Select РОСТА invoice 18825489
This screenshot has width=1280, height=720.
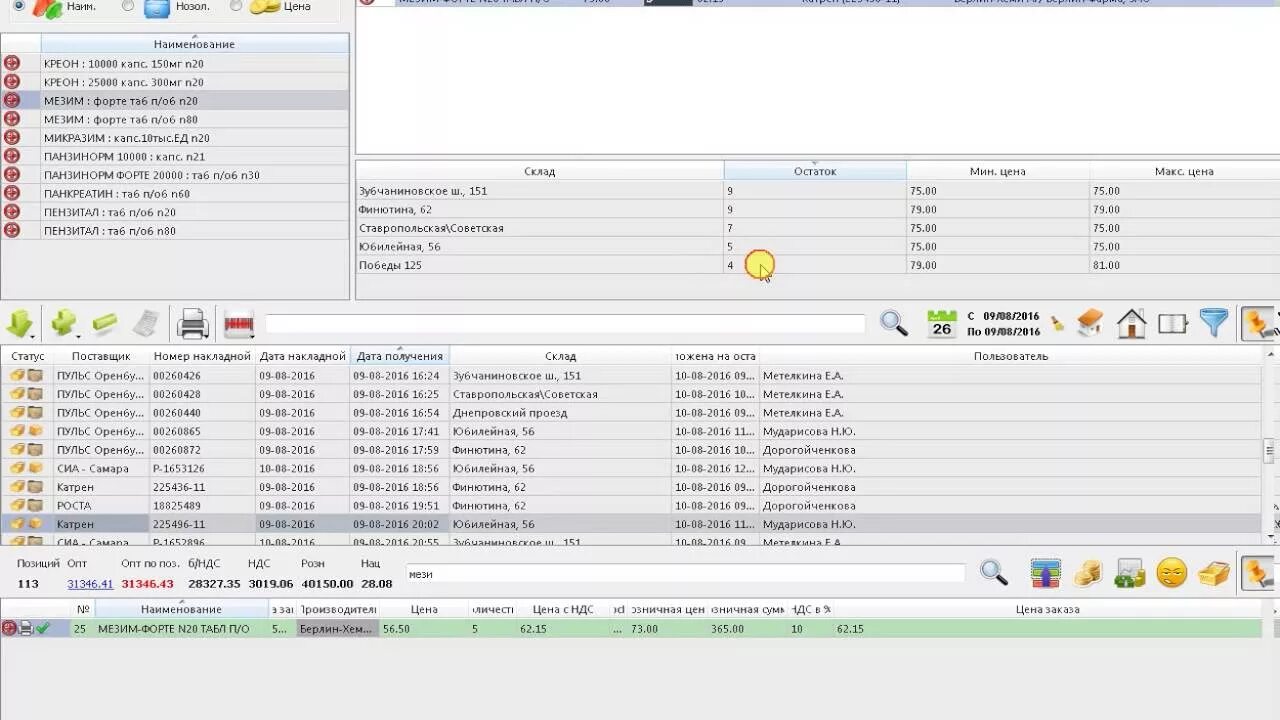(x=631, y=505)
